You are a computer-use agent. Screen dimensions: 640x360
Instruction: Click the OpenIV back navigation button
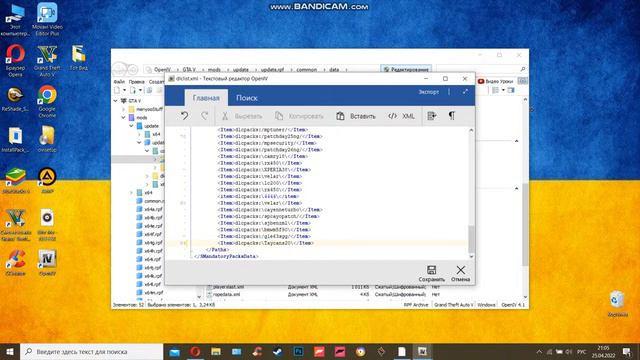[x=119, y=69]
